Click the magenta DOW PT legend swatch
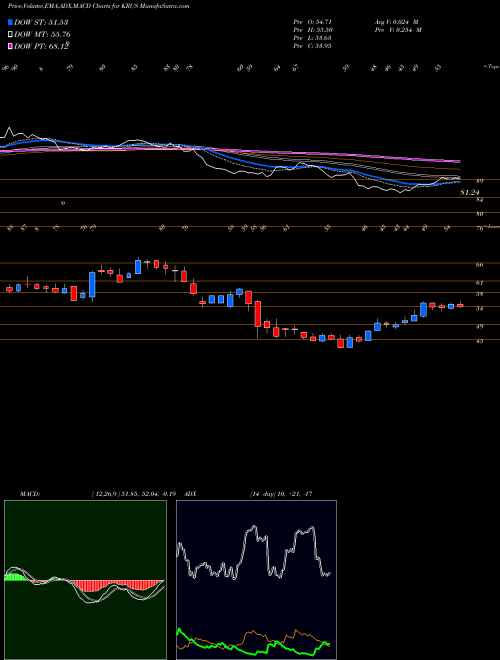The height and width of the screenshot is (660, 500). click(10, 46)
